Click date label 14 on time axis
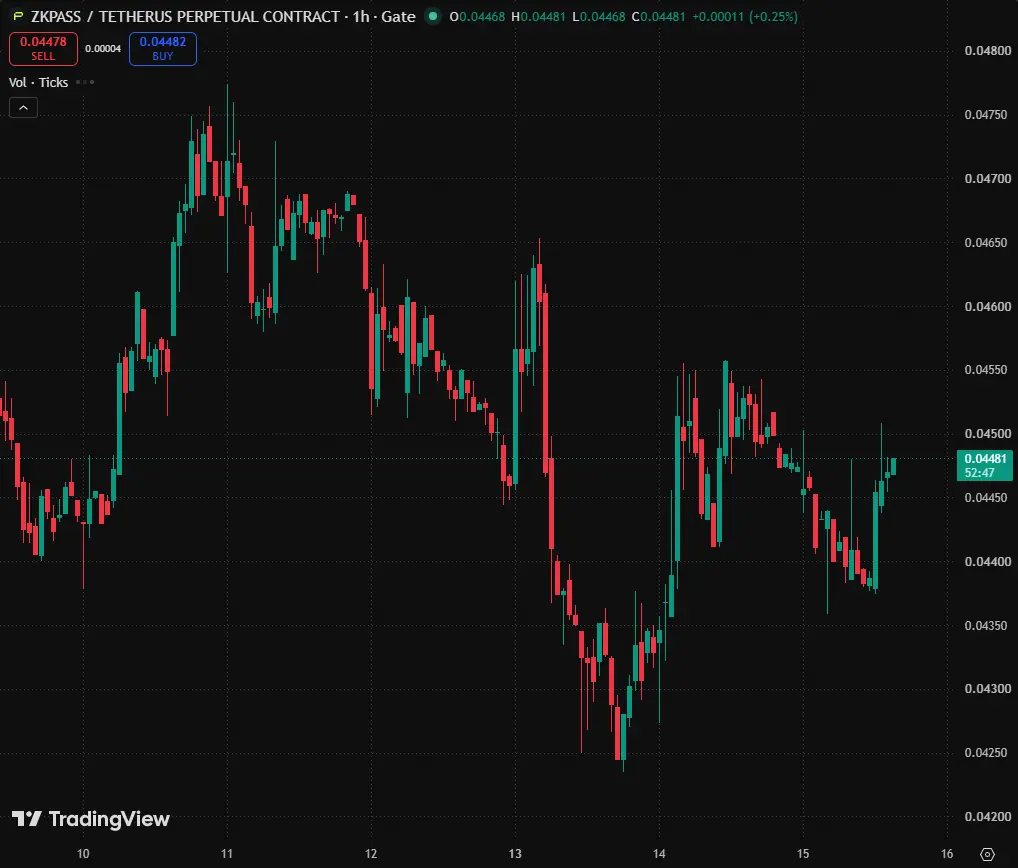The height and width of the screenshot is (868, 1018). point(659,854)
